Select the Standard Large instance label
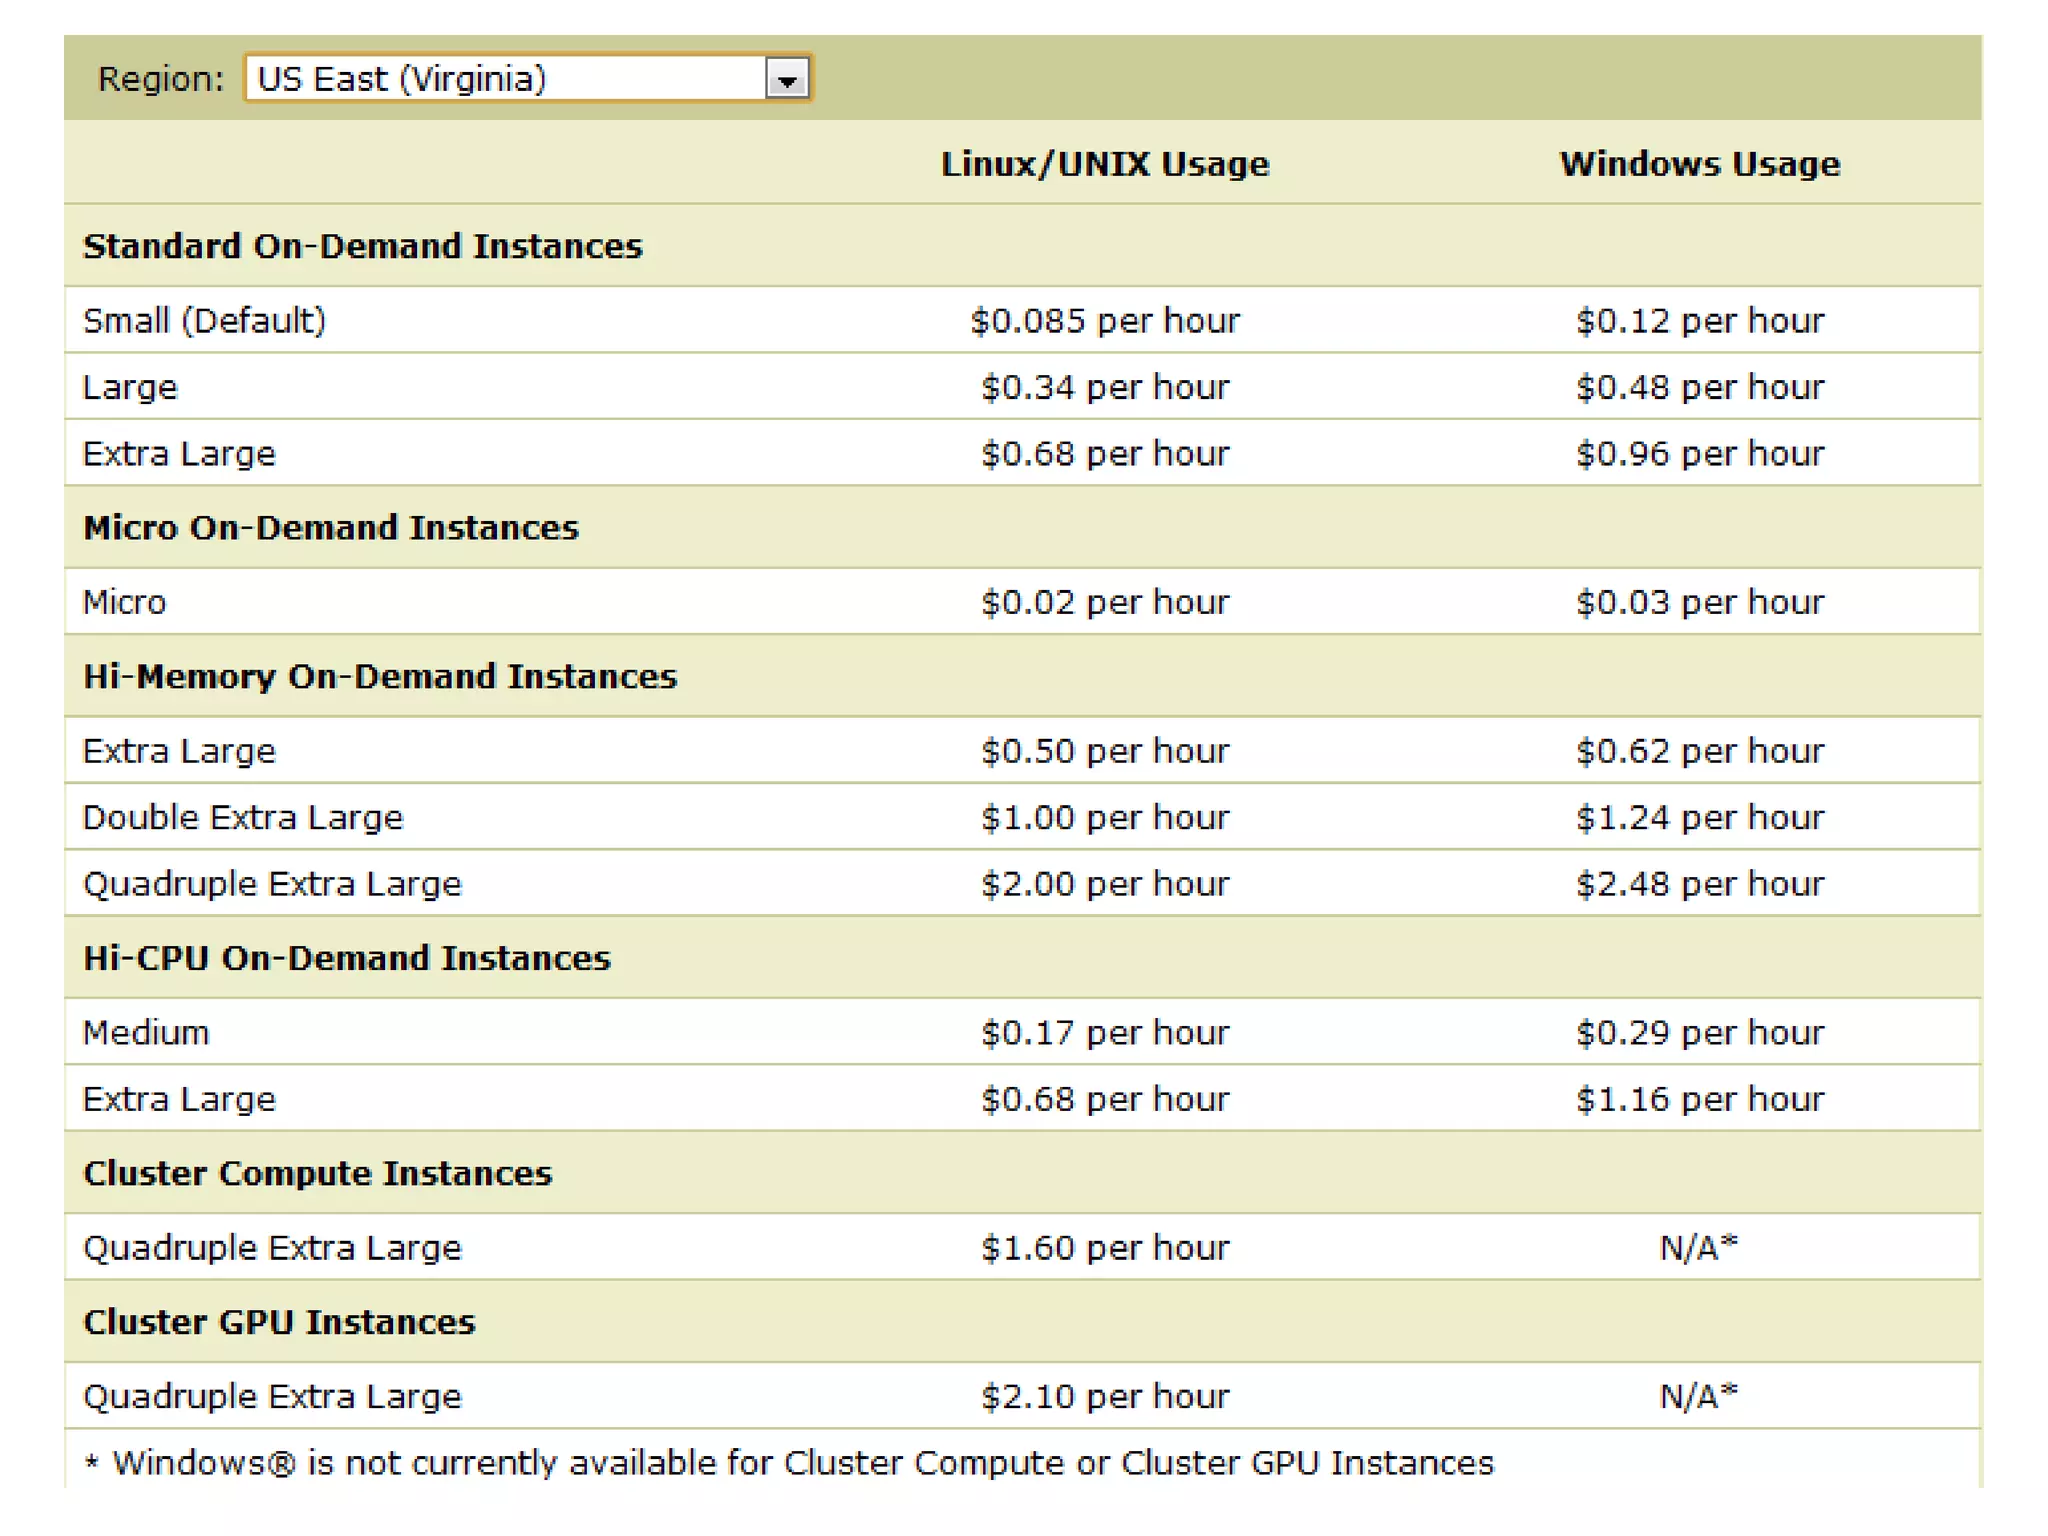This screenshot has height=1536, width=2048. [x=130, y=388]
